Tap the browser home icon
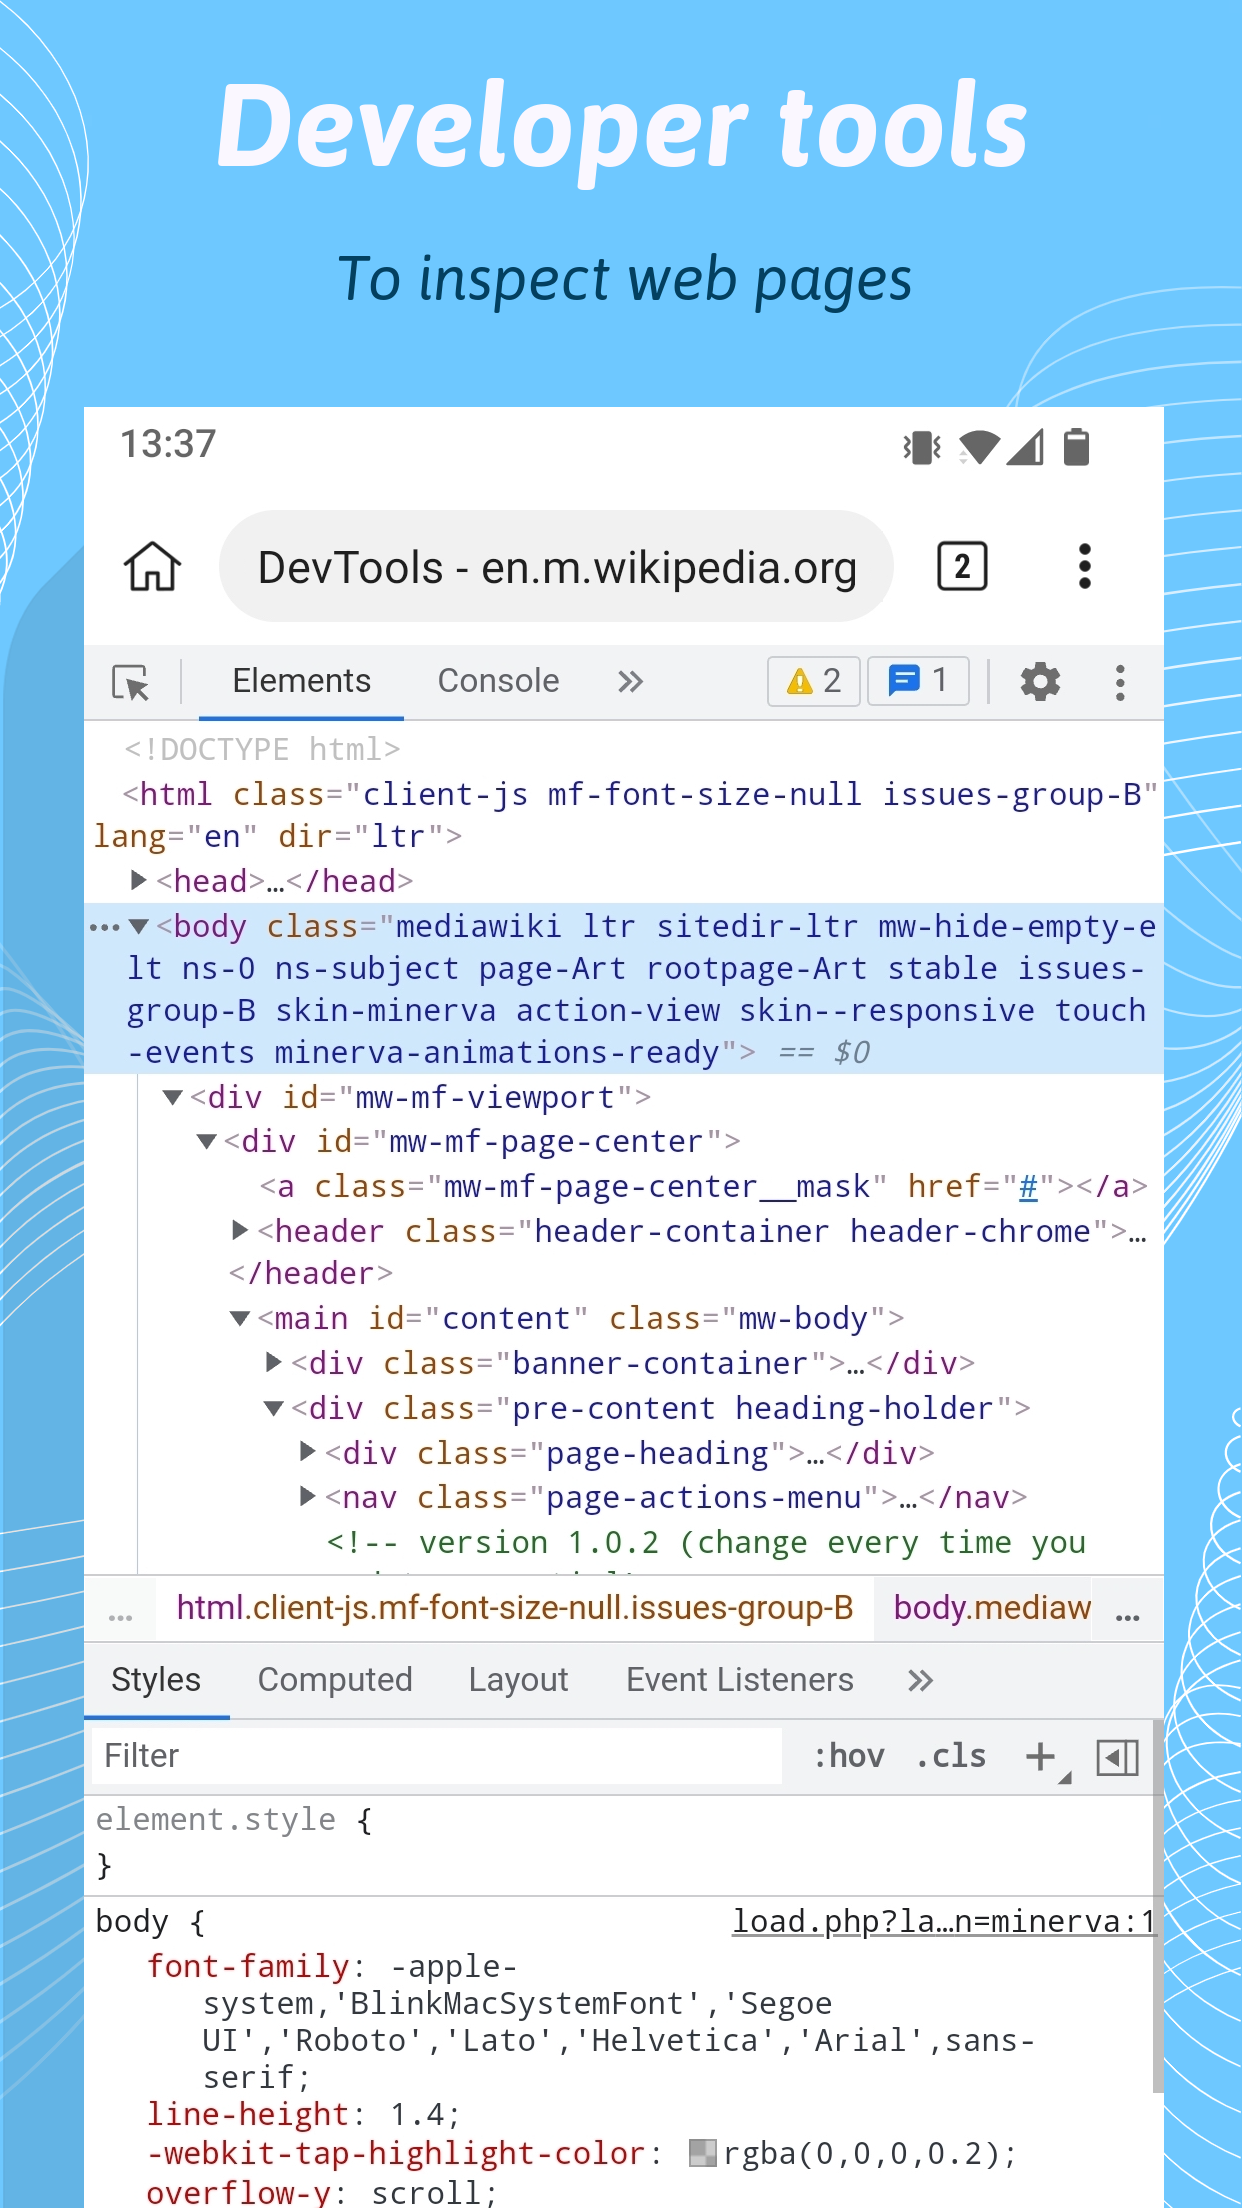 (152, 566)
